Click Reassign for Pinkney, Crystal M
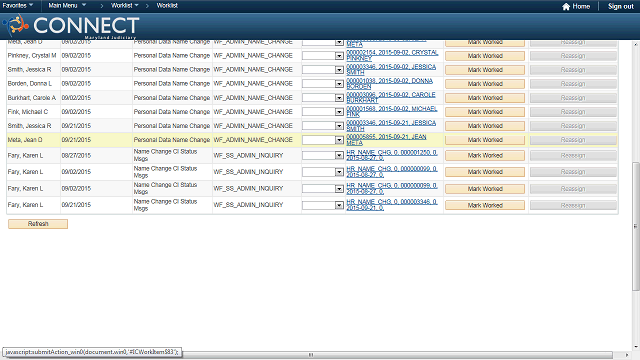Image resolution: width=640 pixels, height=360 pixels. 573,56
